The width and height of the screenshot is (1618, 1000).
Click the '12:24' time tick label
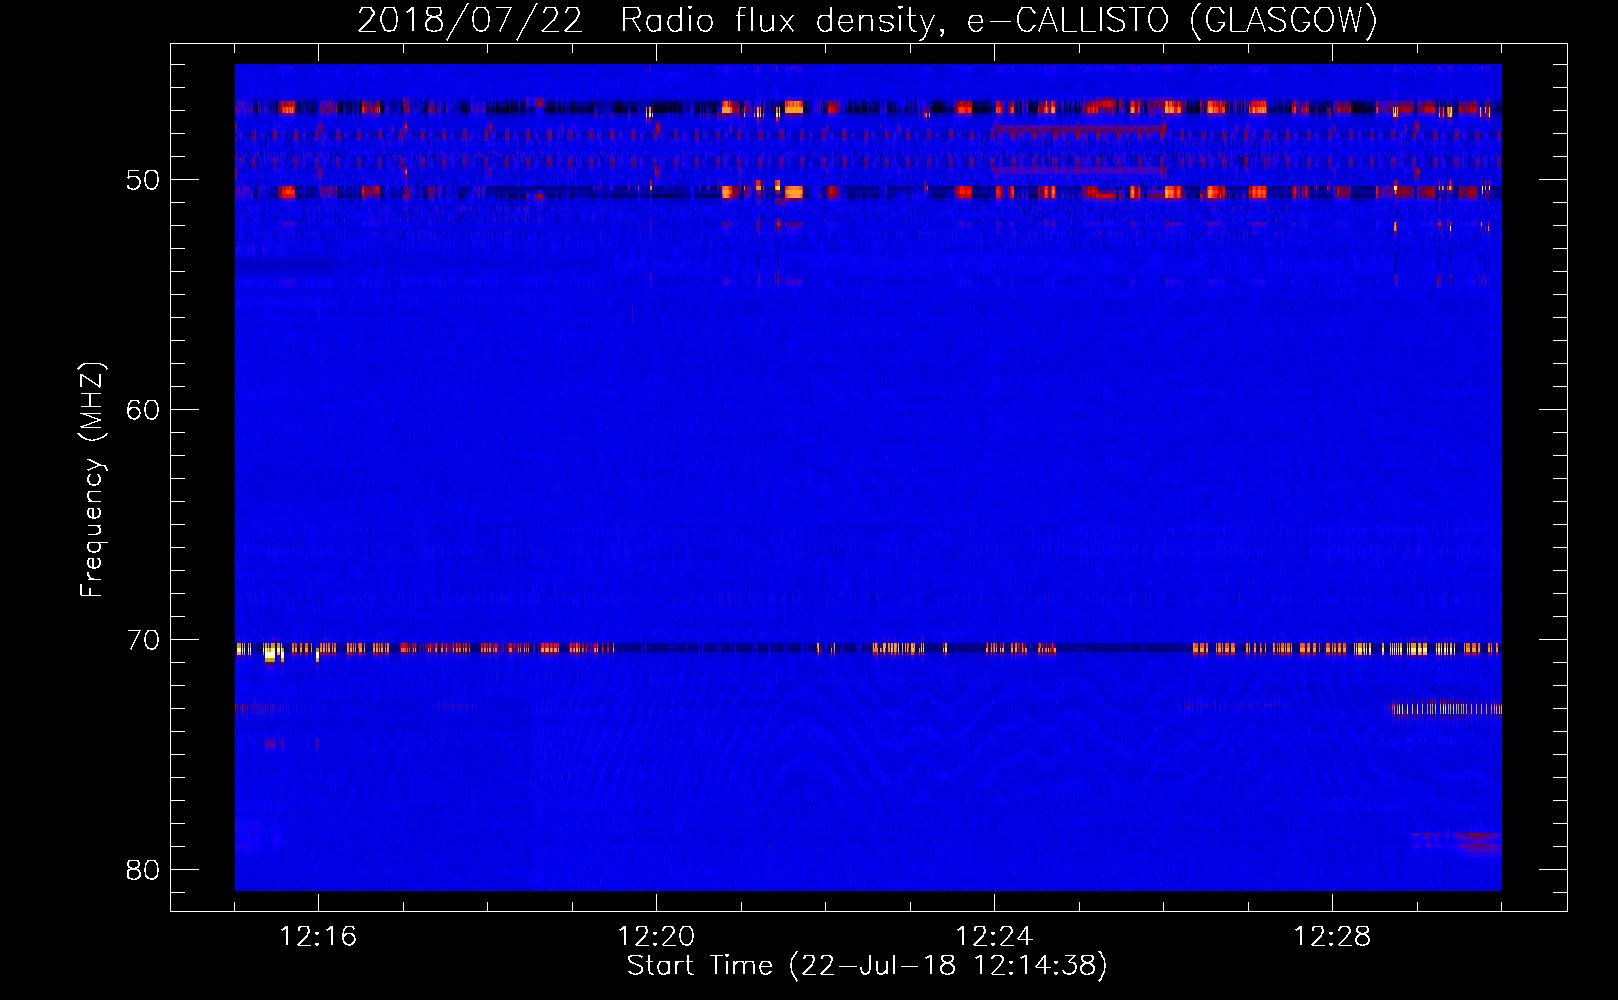994,937
